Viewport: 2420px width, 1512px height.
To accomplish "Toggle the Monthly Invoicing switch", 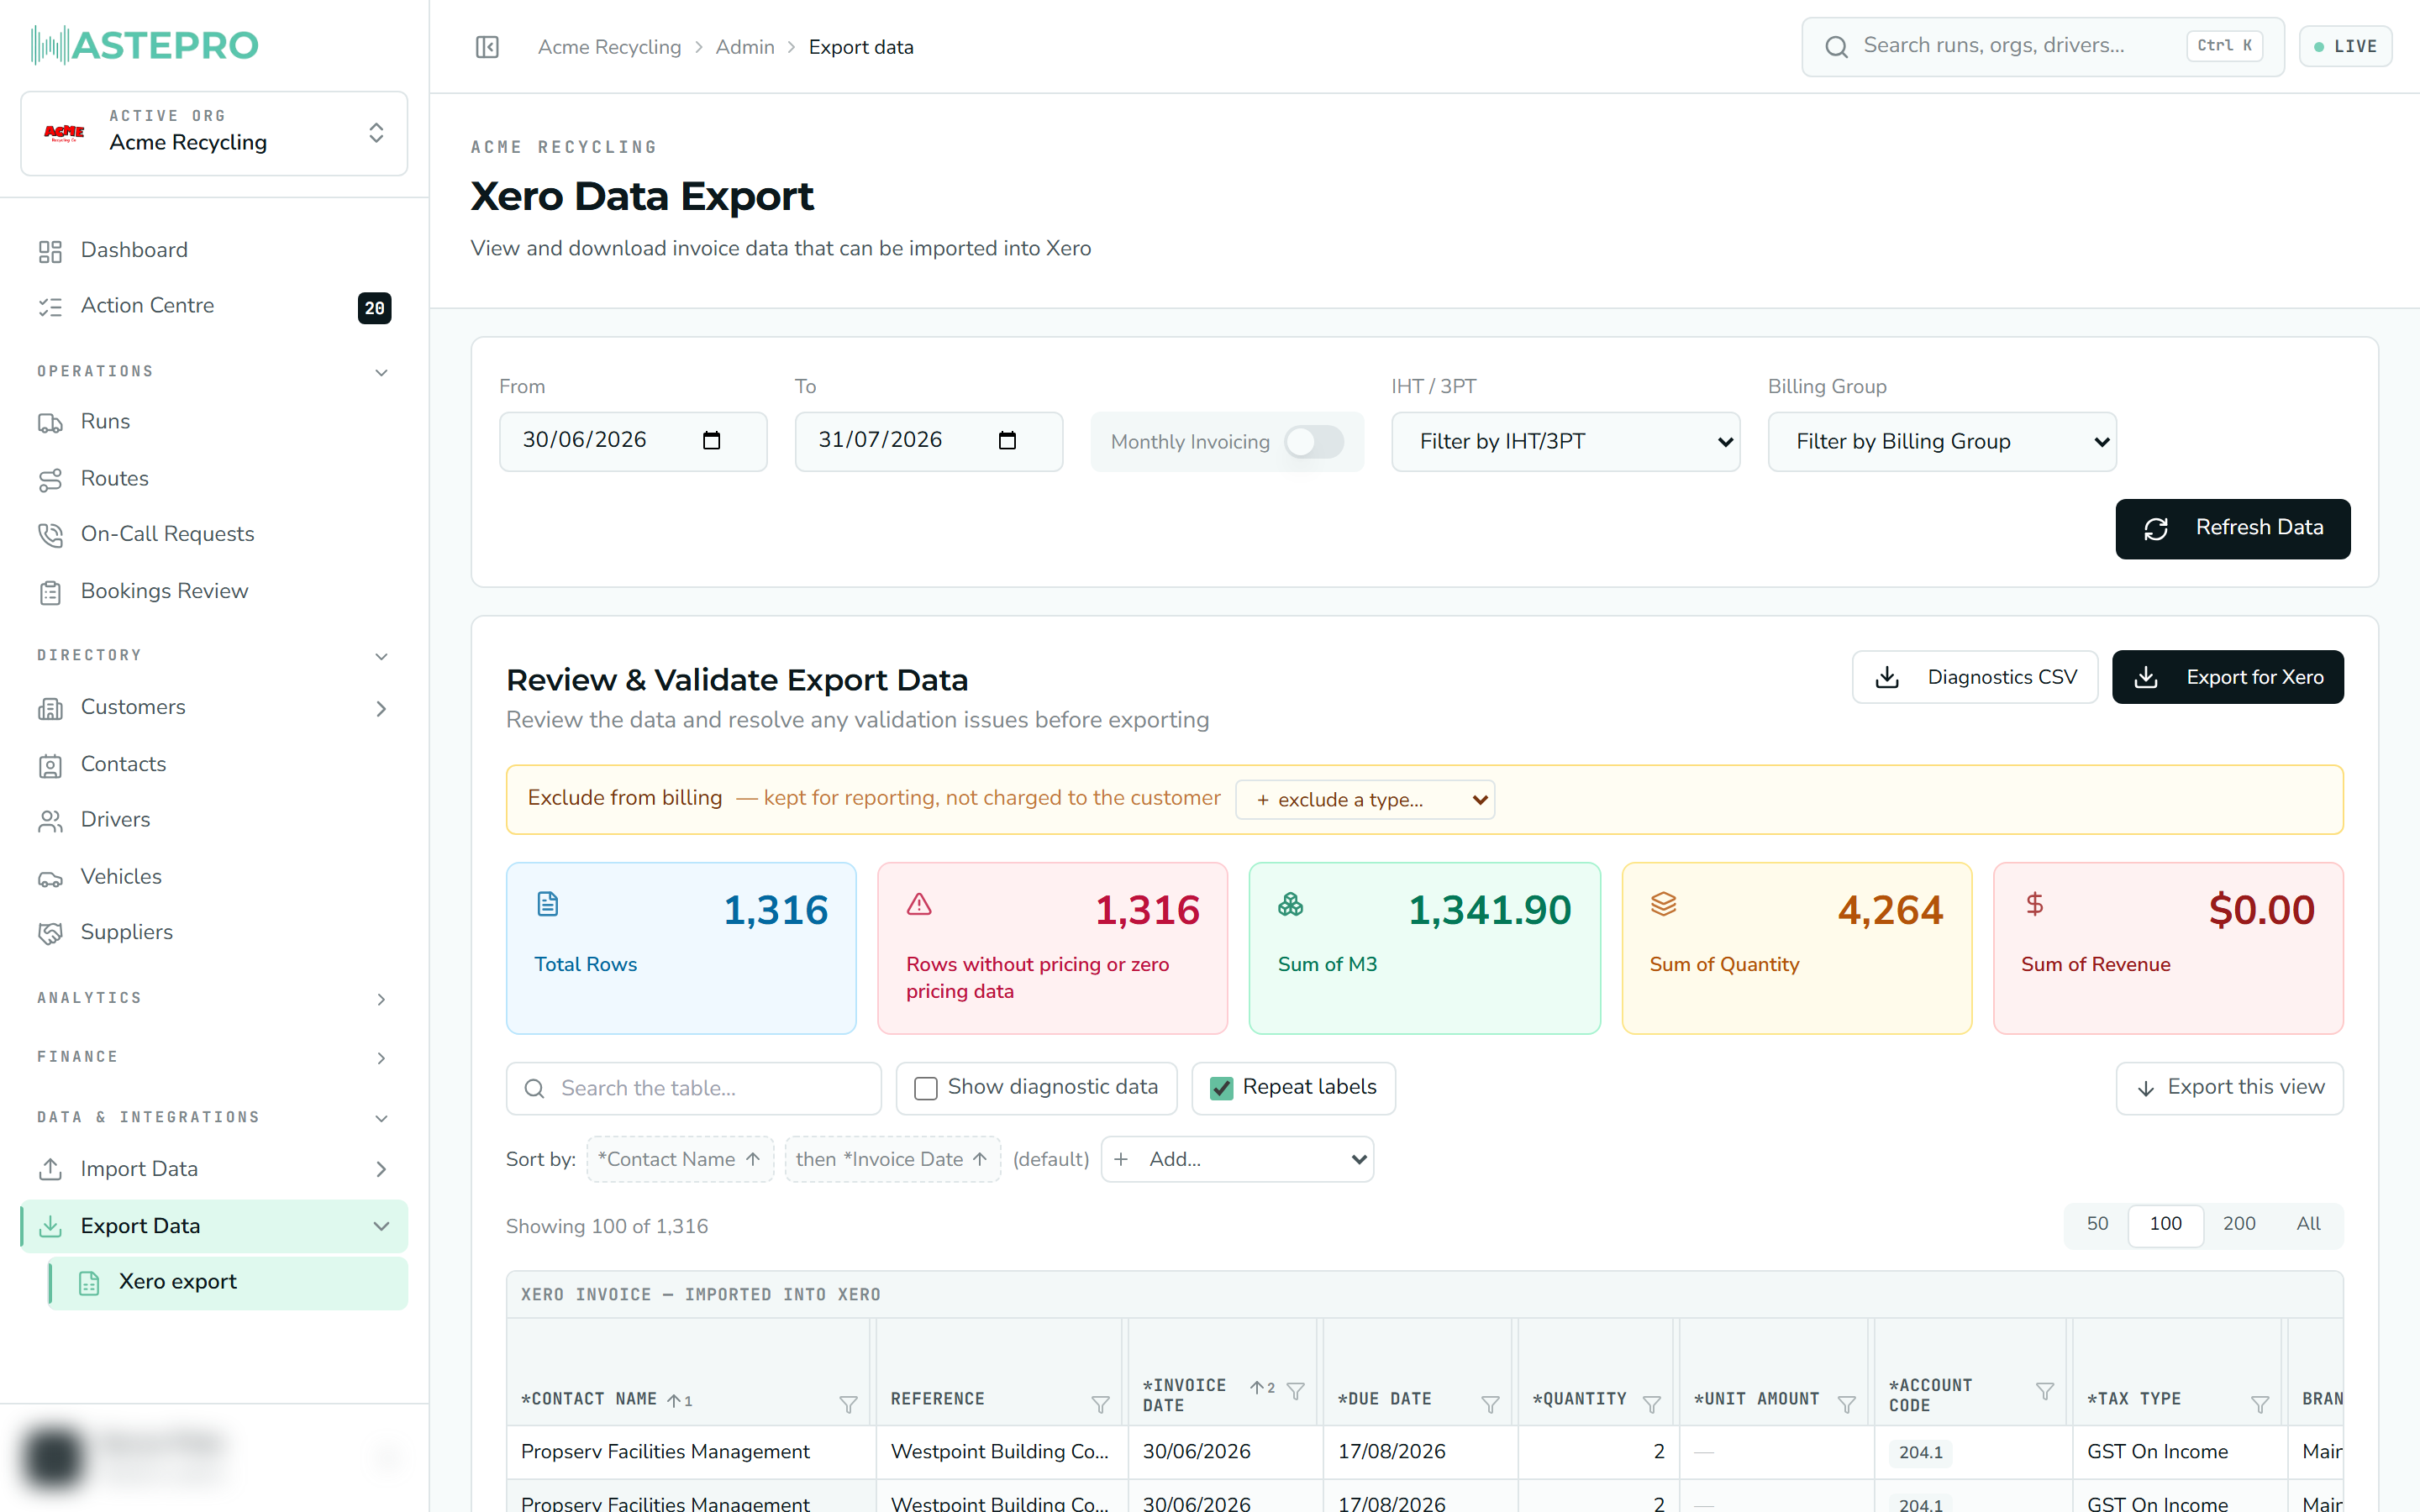I will click(x=1313, y=442).
